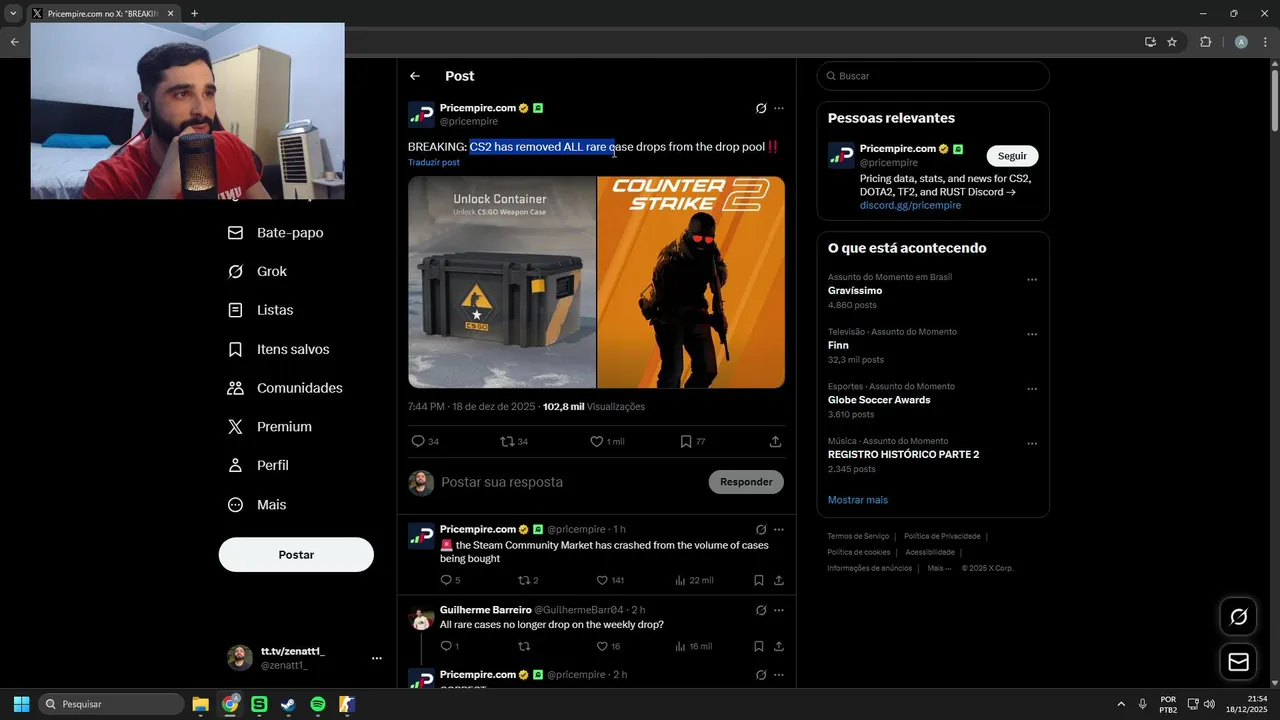Open more options on Guilherme Barreiro's comment
The height and width of the screenshot is (720, 1280).
coord(779,610)
